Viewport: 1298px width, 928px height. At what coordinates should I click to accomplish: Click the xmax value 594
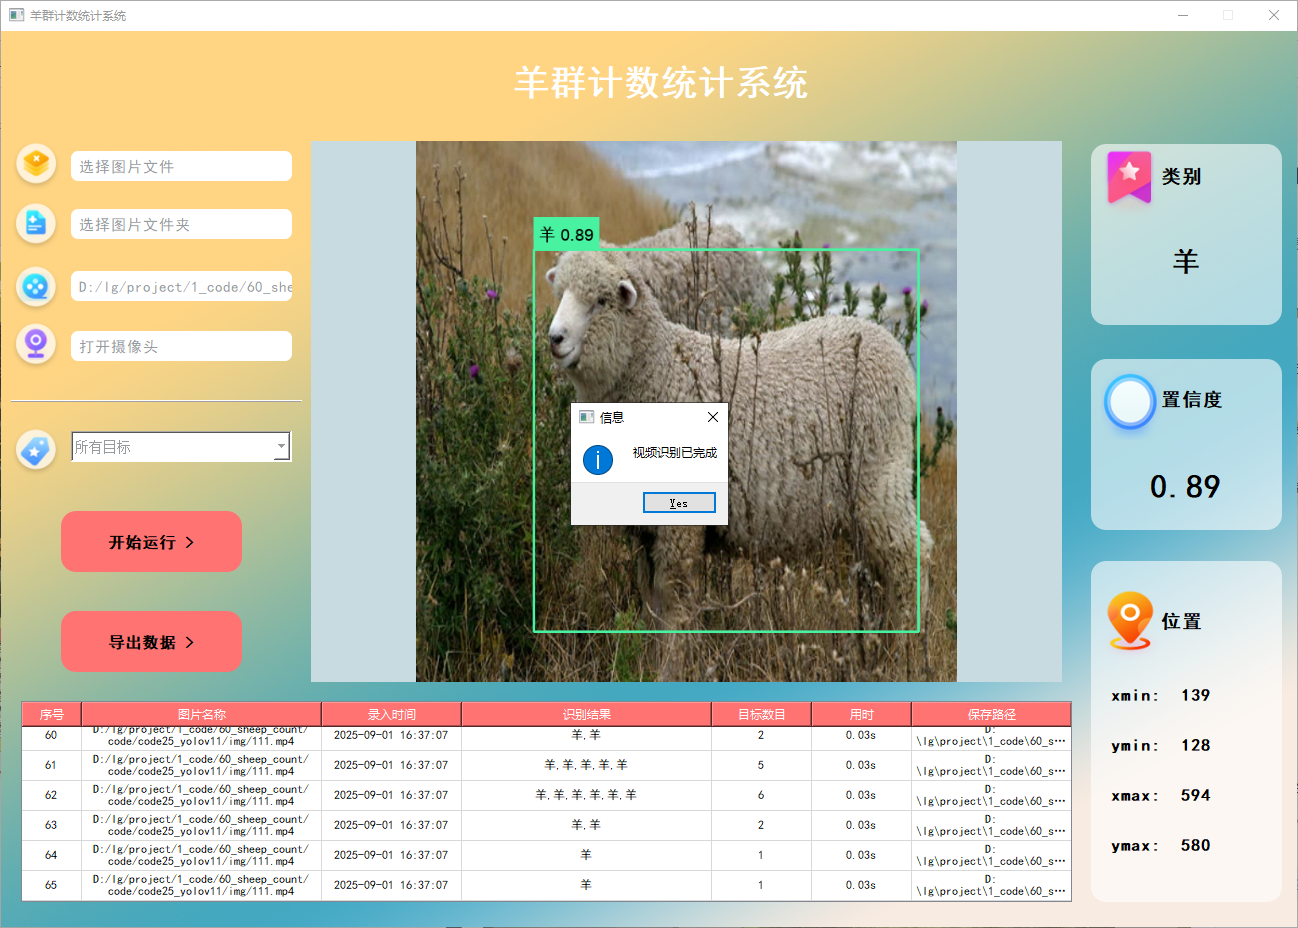click(1195, 795)
